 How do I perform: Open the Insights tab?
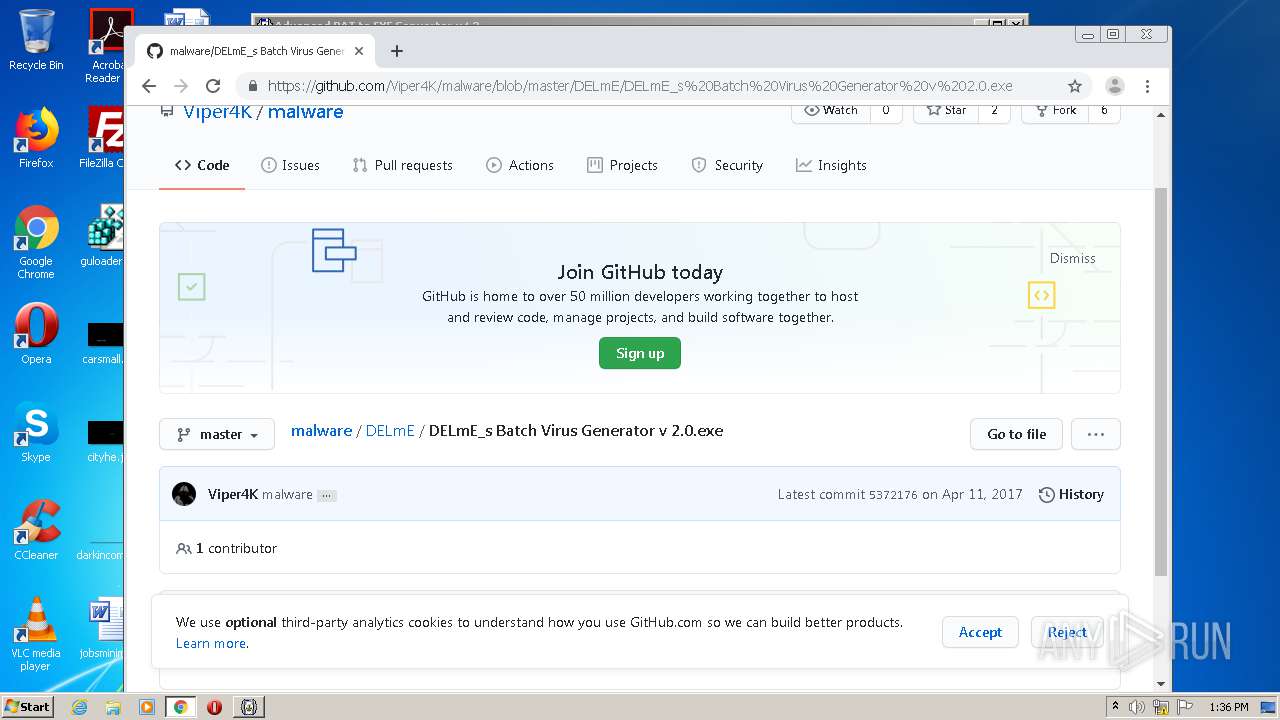pyautogui.click(x=831, y=165)
